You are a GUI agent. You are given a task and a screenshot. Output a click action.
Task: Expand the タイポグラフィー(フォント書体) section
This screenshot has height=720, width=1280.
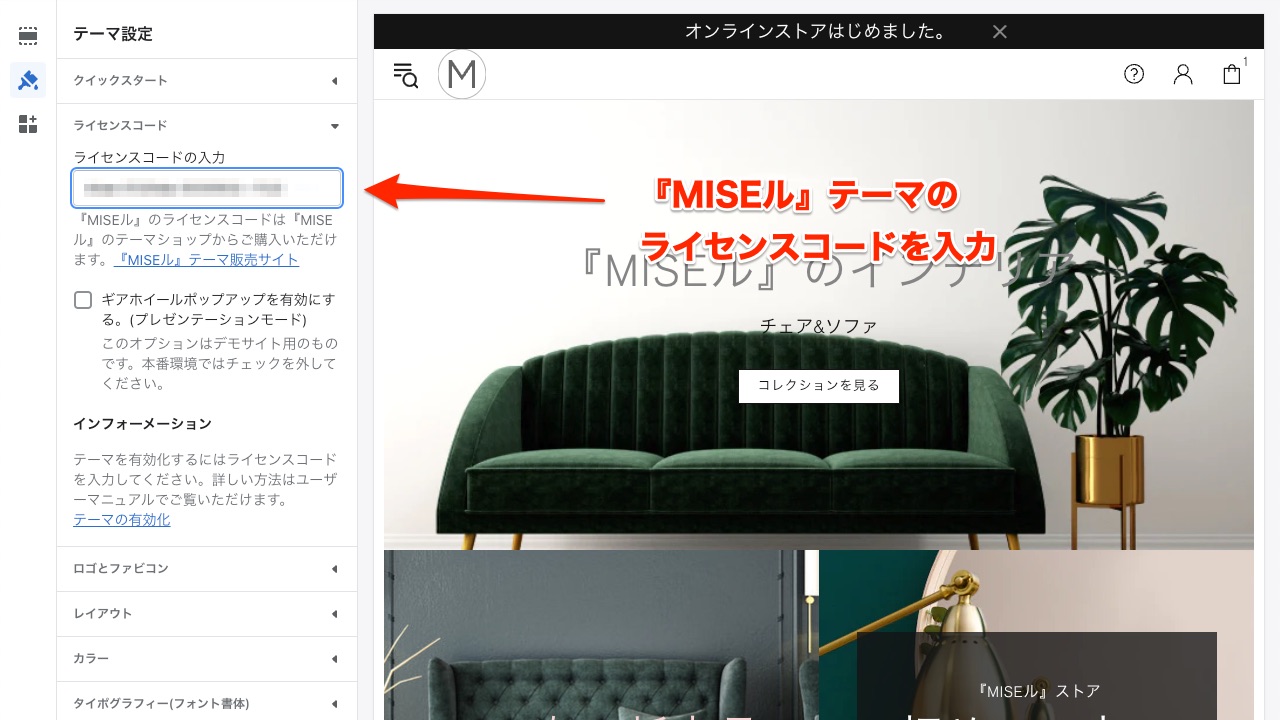[207, 703]
